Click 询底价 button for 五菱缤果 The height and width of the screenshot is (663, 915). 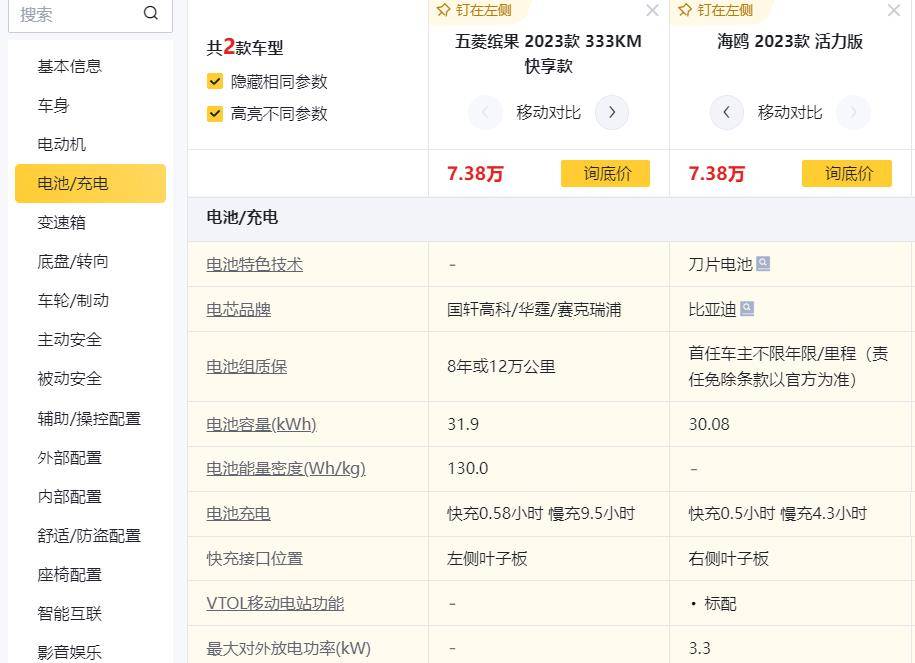[605, 173]
